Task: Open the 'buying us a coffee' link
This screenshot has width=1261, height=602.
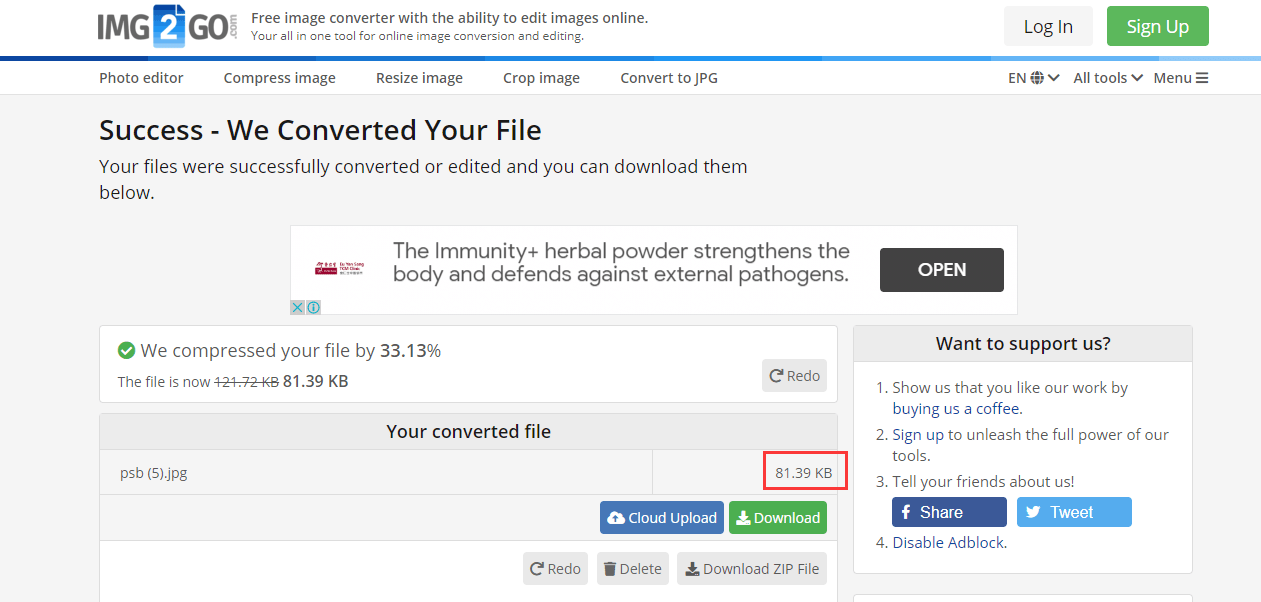Action: [x=956, y=408]
